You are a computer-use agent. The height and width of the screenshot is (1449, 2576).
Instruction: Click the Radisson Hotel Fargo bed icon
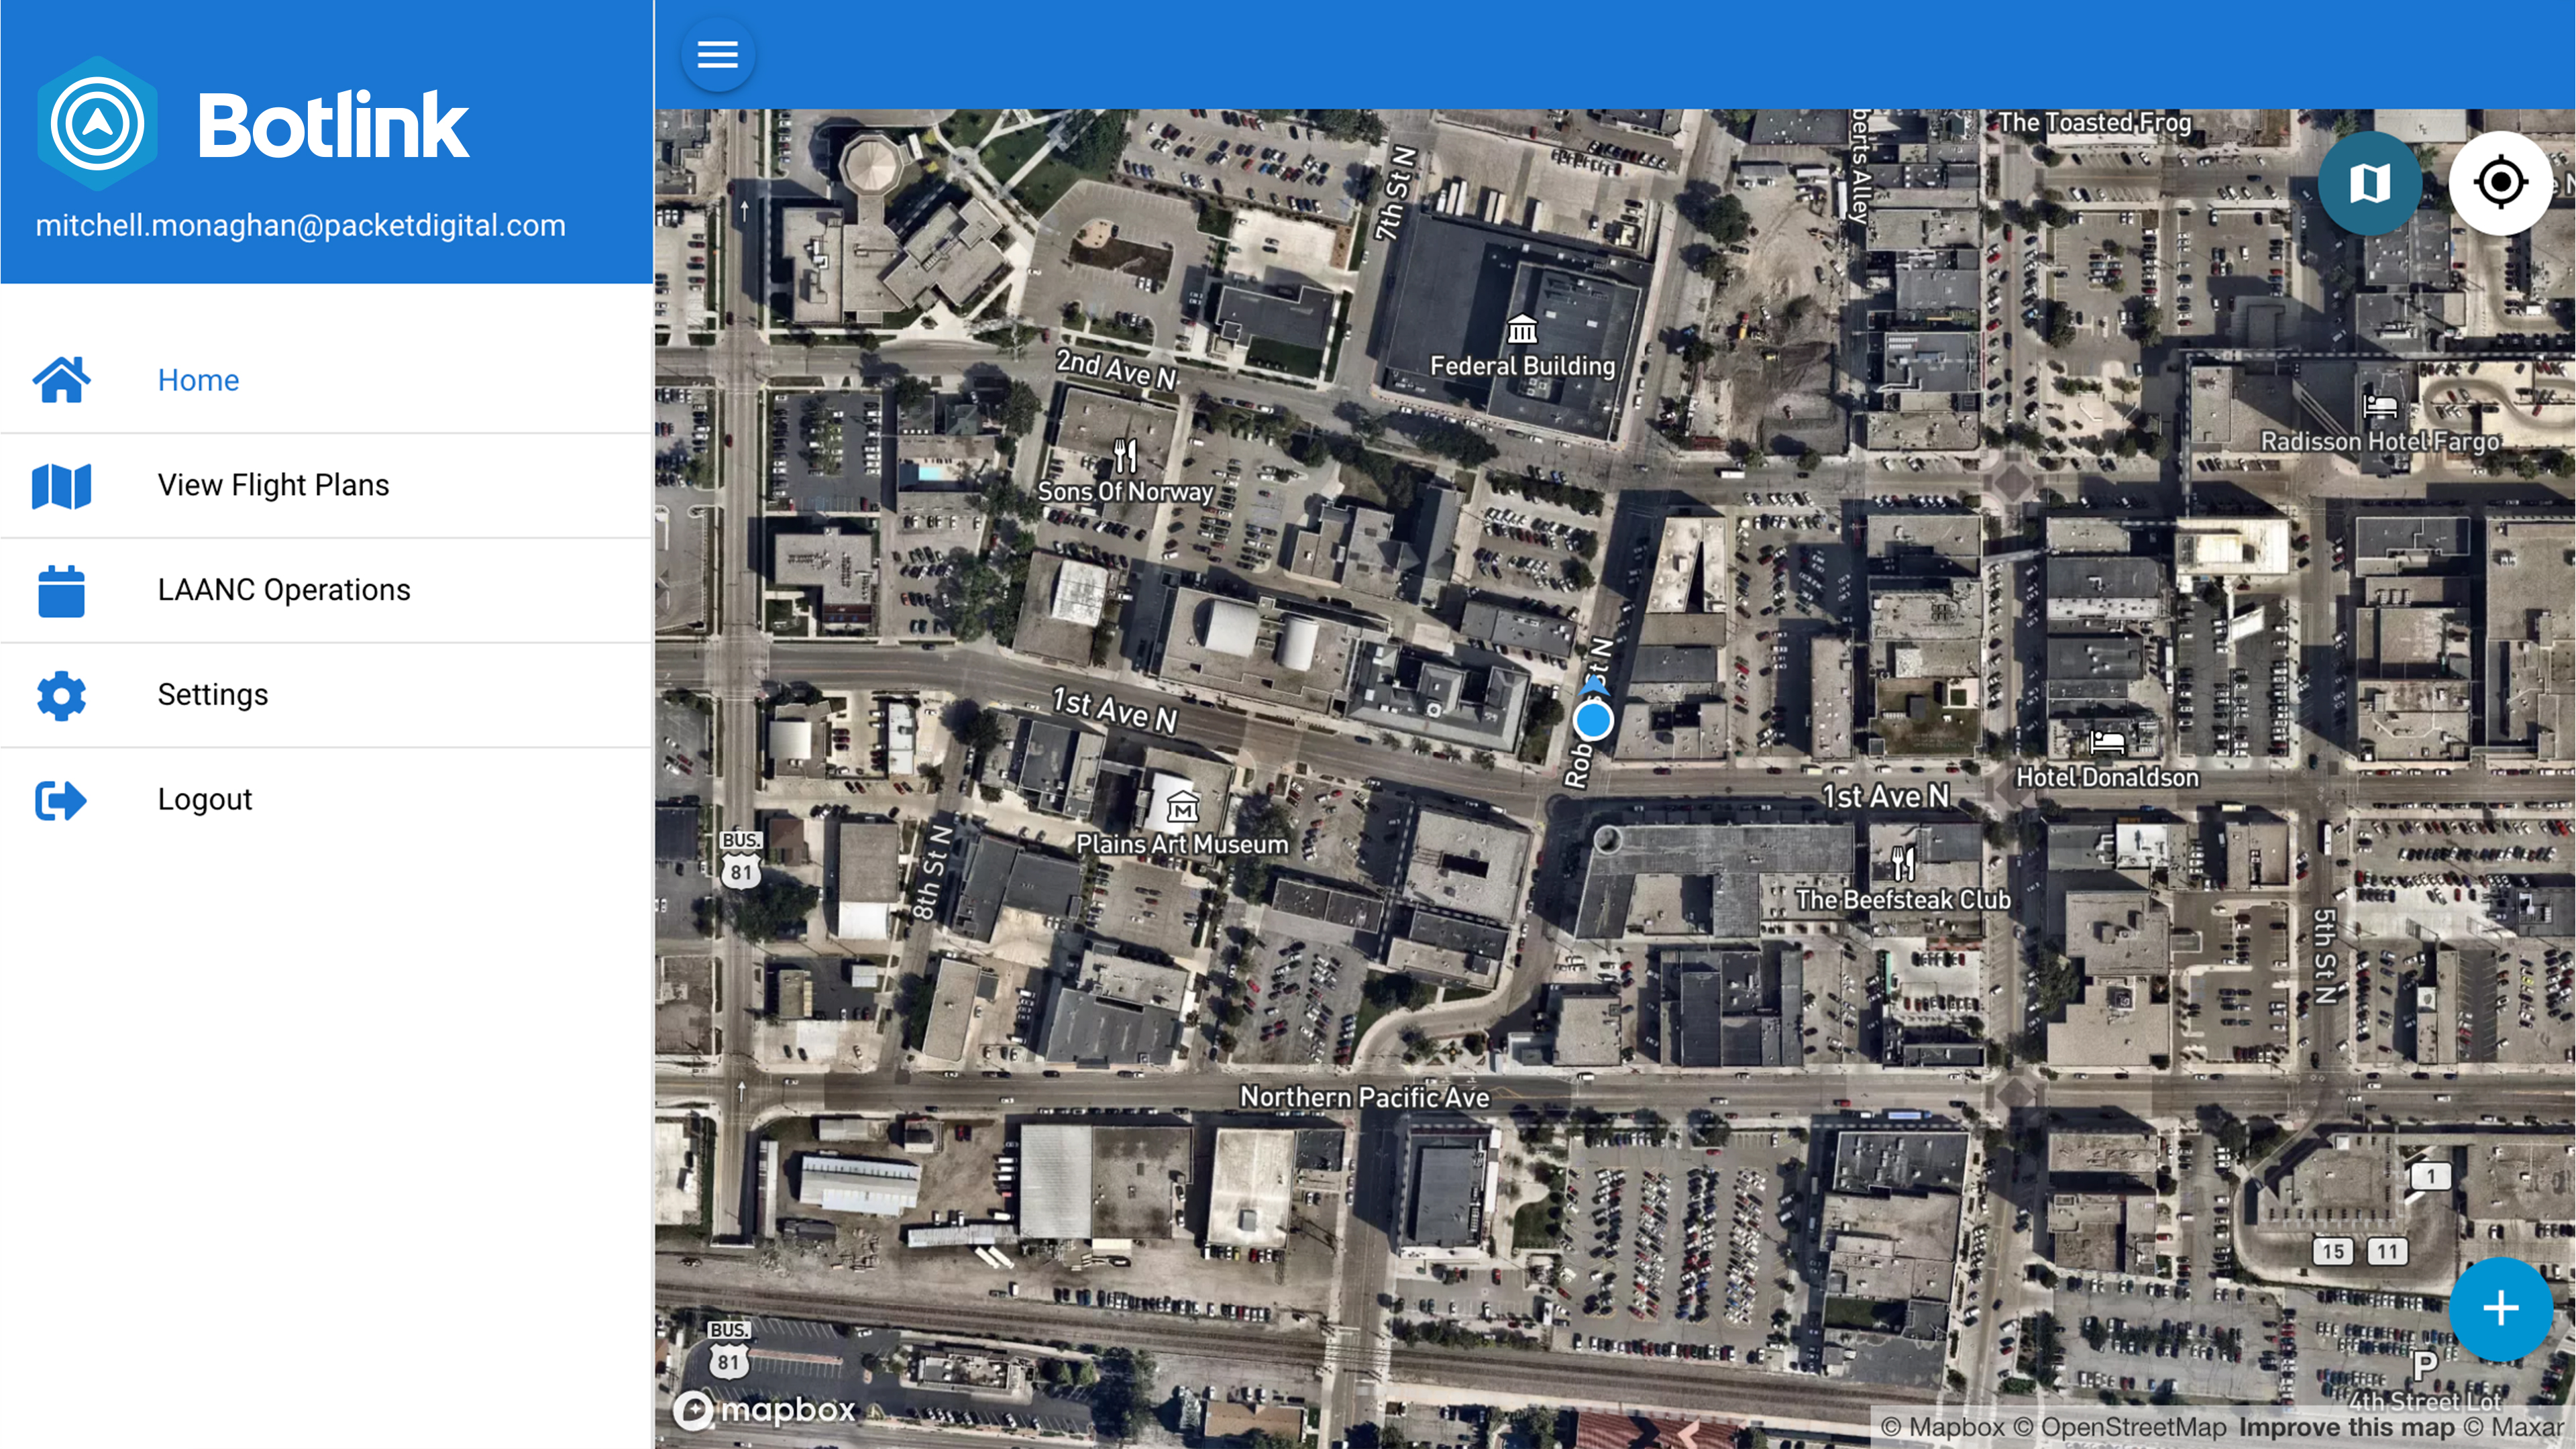tap(2380, 406)
